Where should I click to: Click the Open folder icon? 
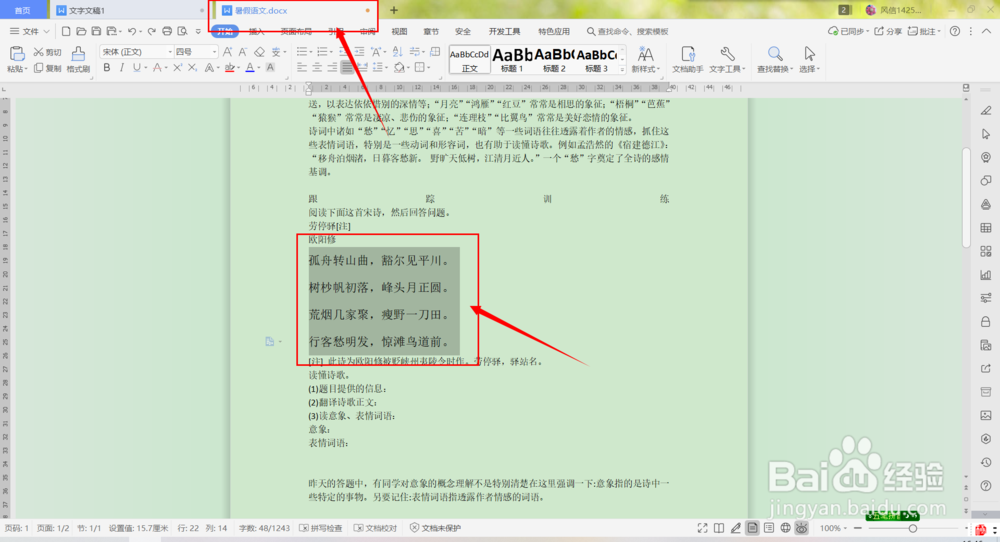[x=81, y=31]
